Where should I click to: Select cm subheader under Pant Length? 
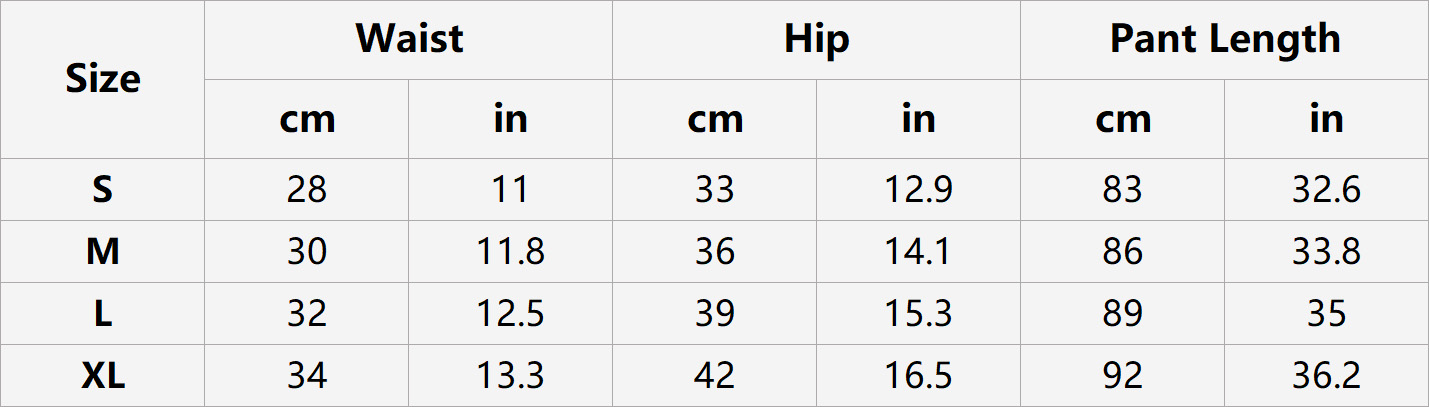1122,119
